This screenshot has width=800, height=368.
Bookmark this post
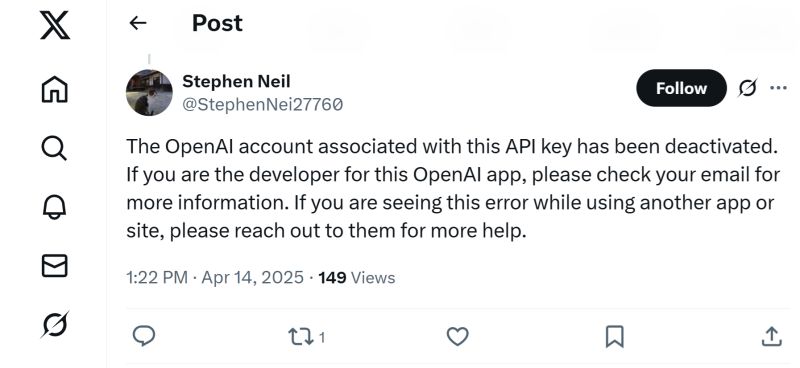click(614, 336)
